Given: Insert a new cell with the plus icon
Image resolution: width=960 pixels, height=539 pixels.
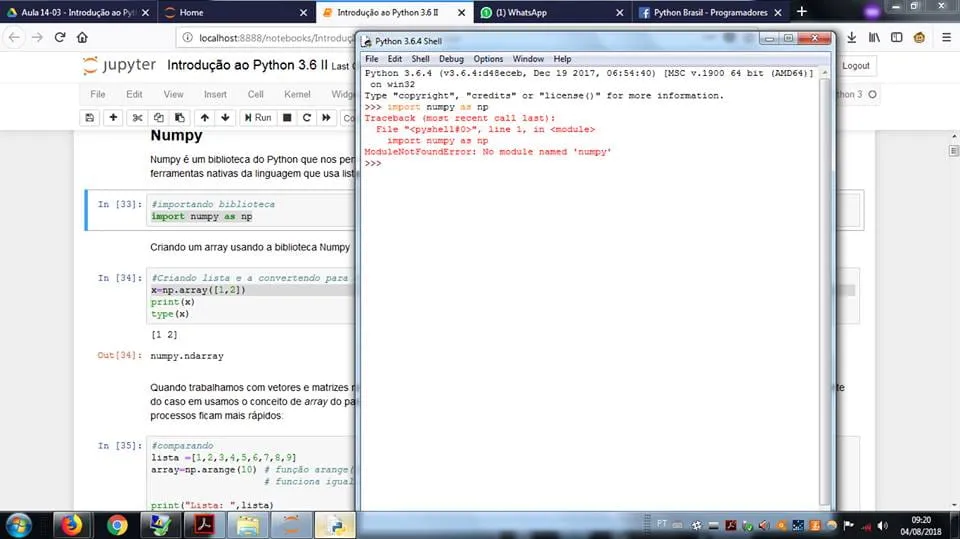Looking at the screenshot, I should click(x=114, y=117).
